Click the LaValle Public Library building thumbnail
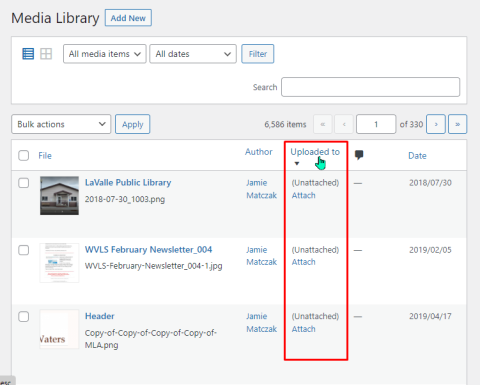This screenshot has height=385, width=480. click(59, 196)
